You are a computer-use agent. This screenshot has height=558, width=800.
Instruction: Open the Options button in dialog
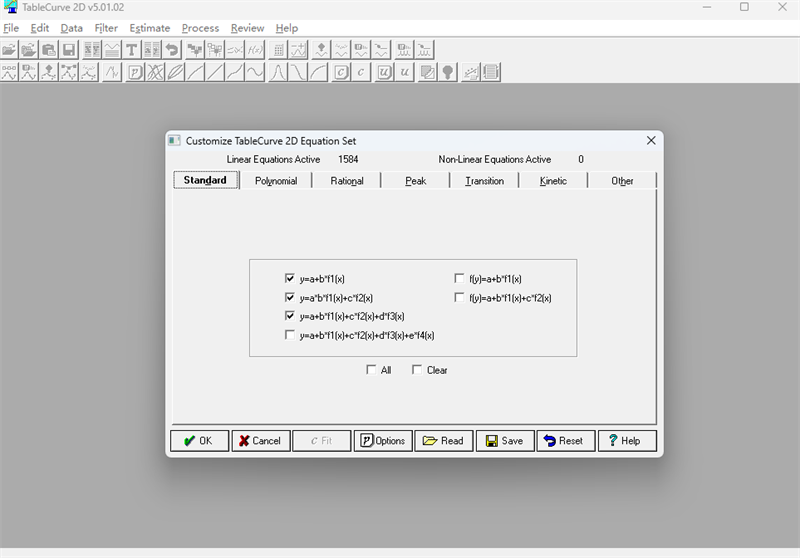point(383,441)
